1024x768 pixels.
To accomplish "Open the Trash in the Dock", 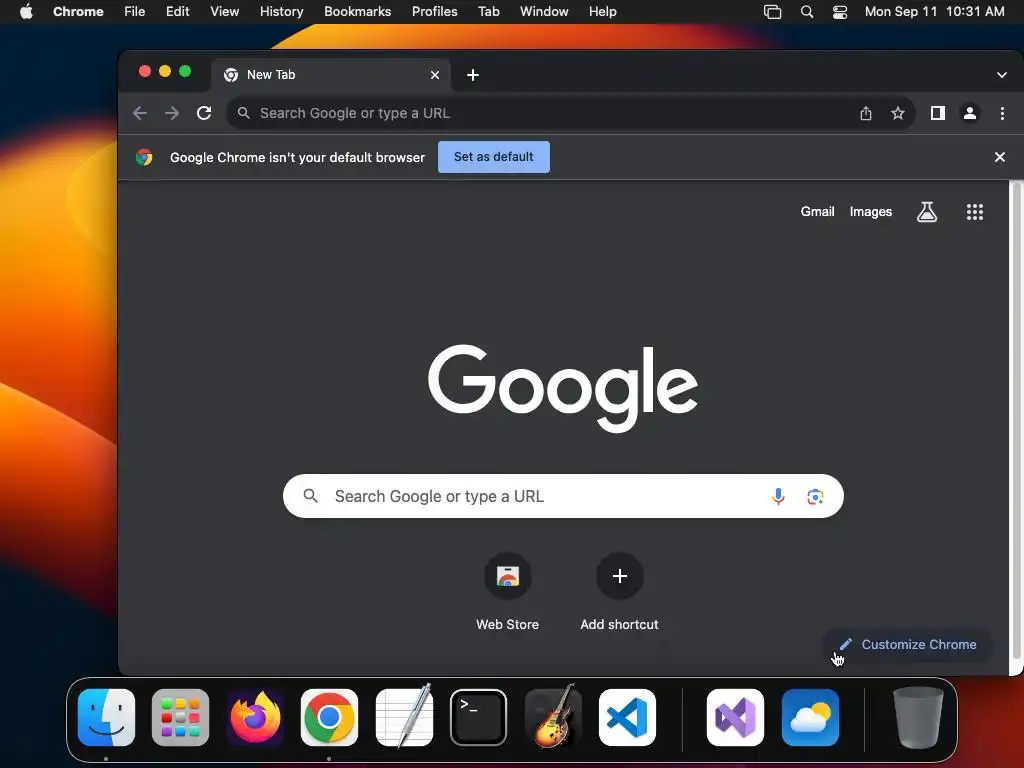I will point(918,717).
